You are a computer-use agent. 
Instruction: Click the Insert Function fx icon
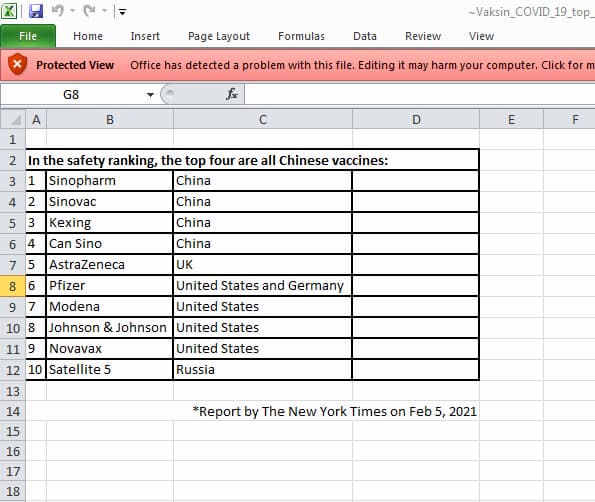(x=231, y=94)
